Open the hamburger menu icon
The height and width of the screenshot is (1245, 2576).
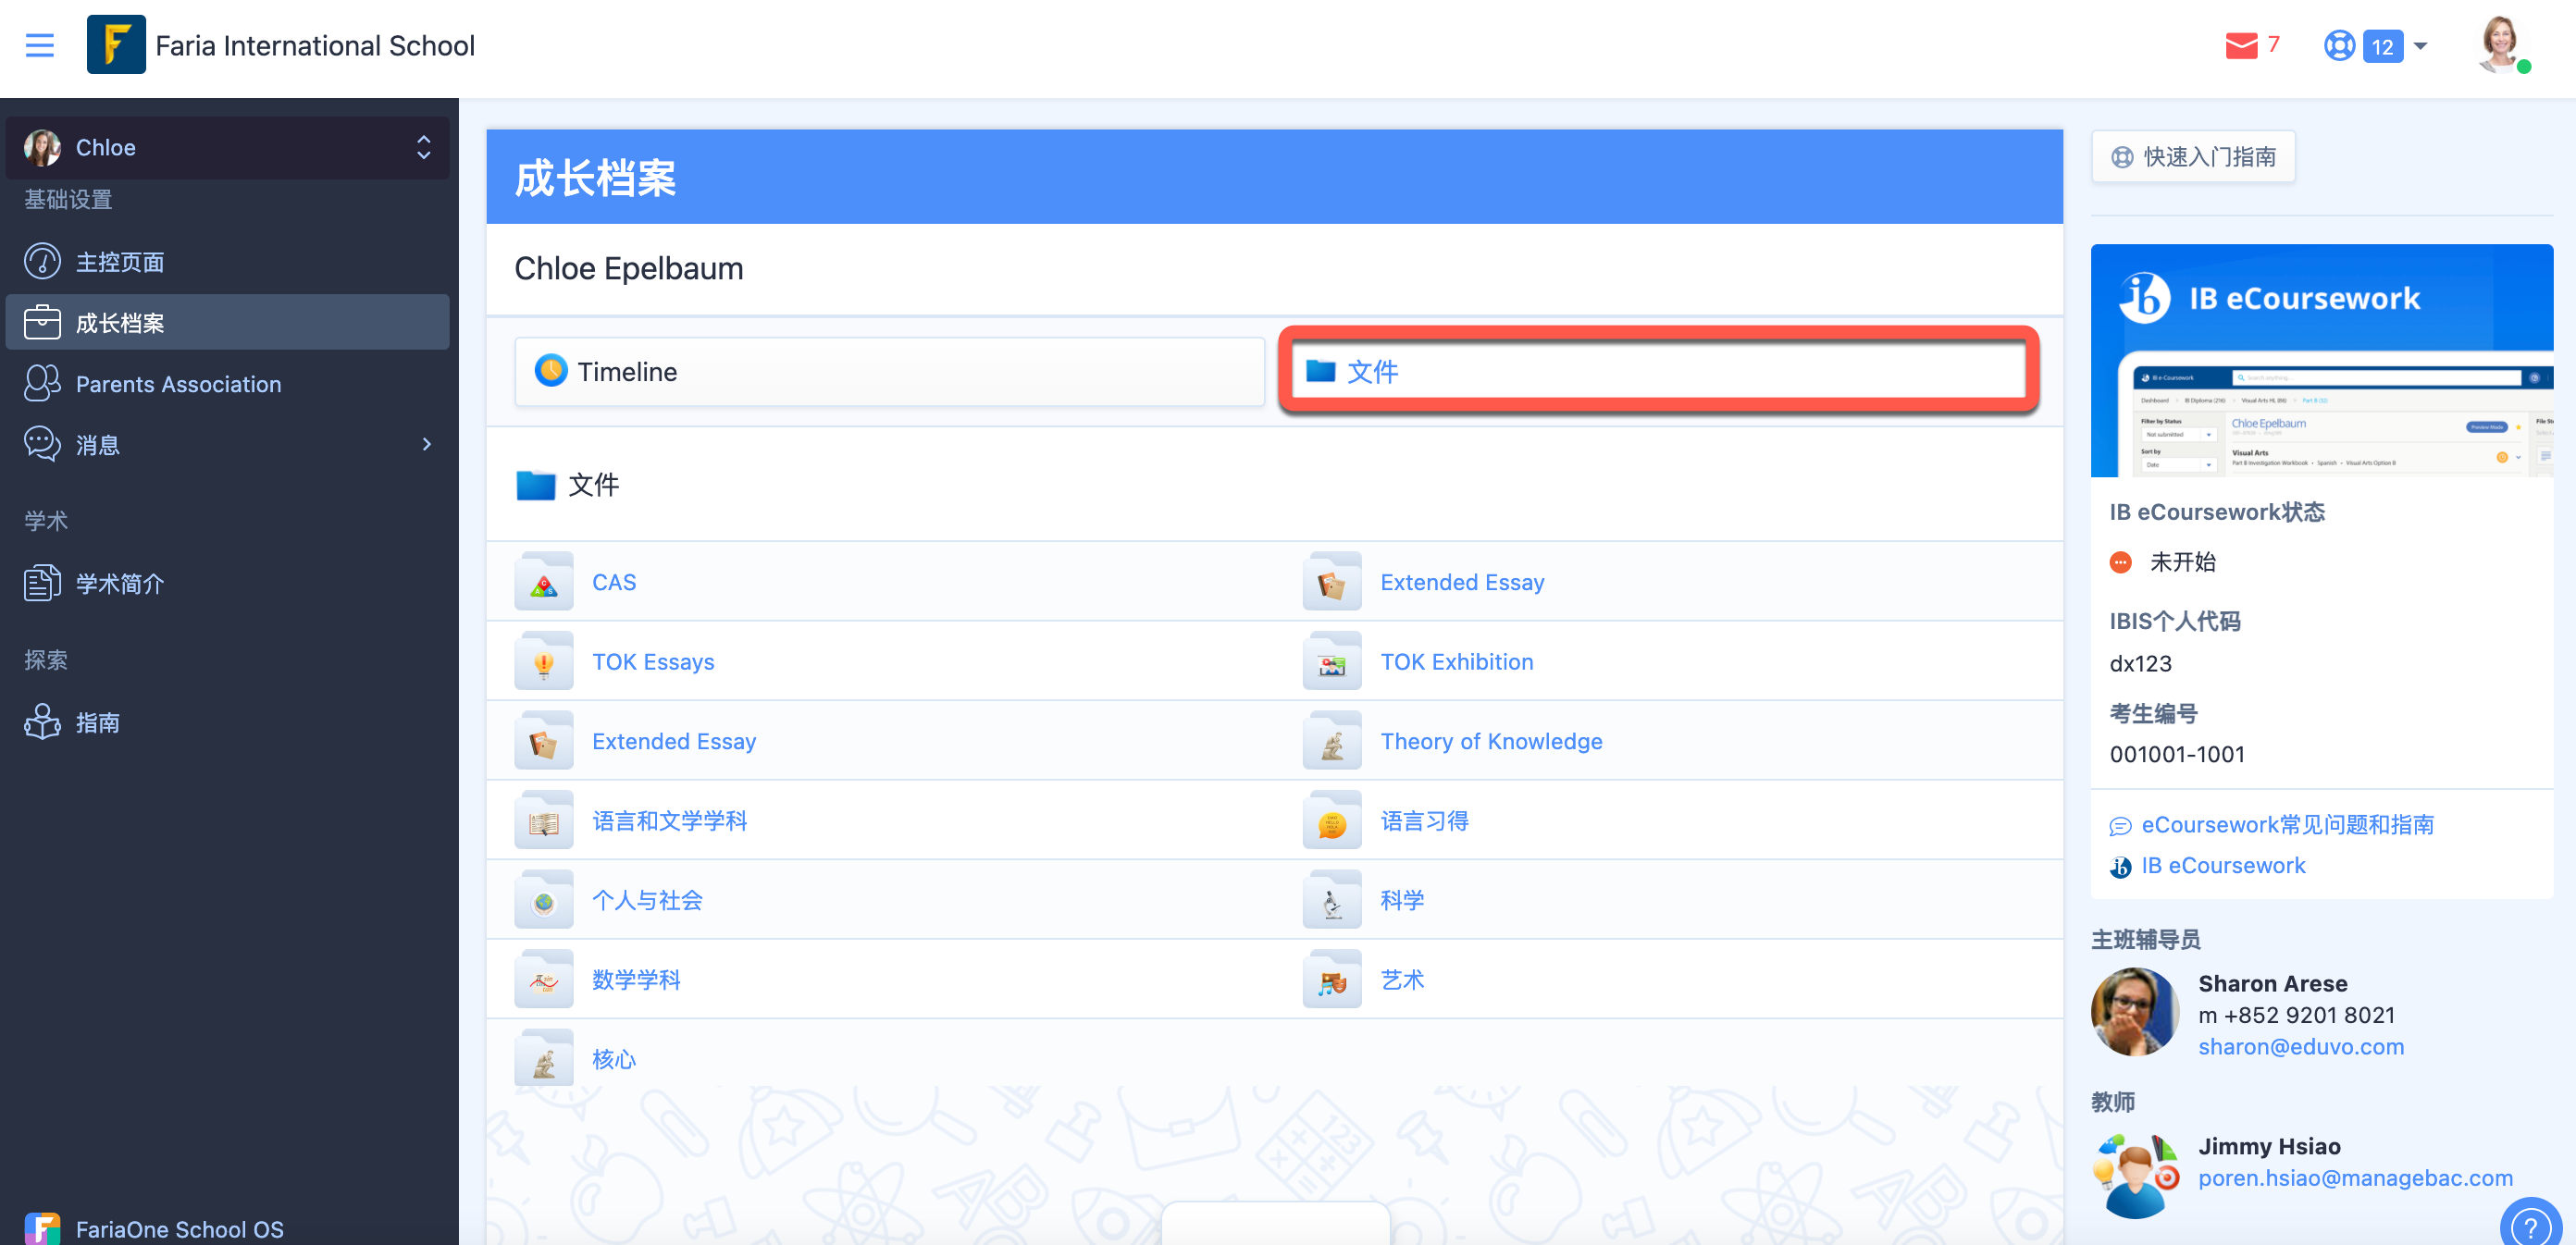pos(40,45)
